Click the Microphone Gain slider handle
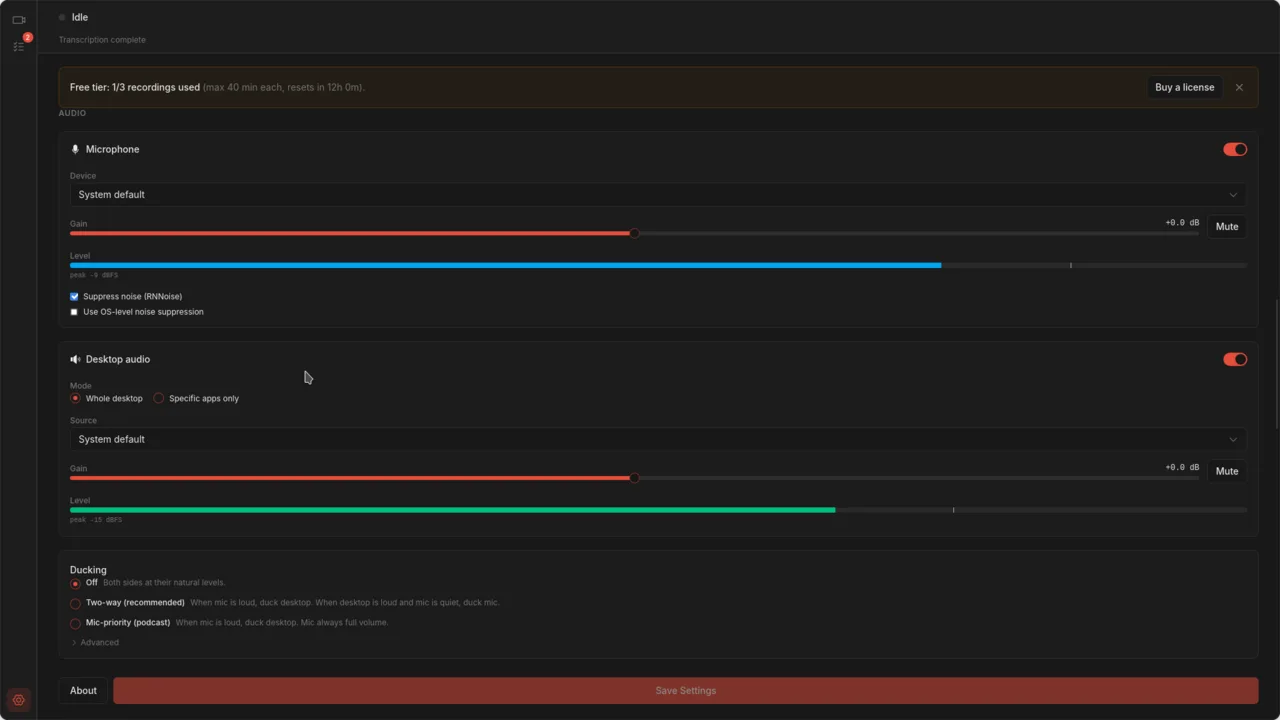 (x=634, y=233)
